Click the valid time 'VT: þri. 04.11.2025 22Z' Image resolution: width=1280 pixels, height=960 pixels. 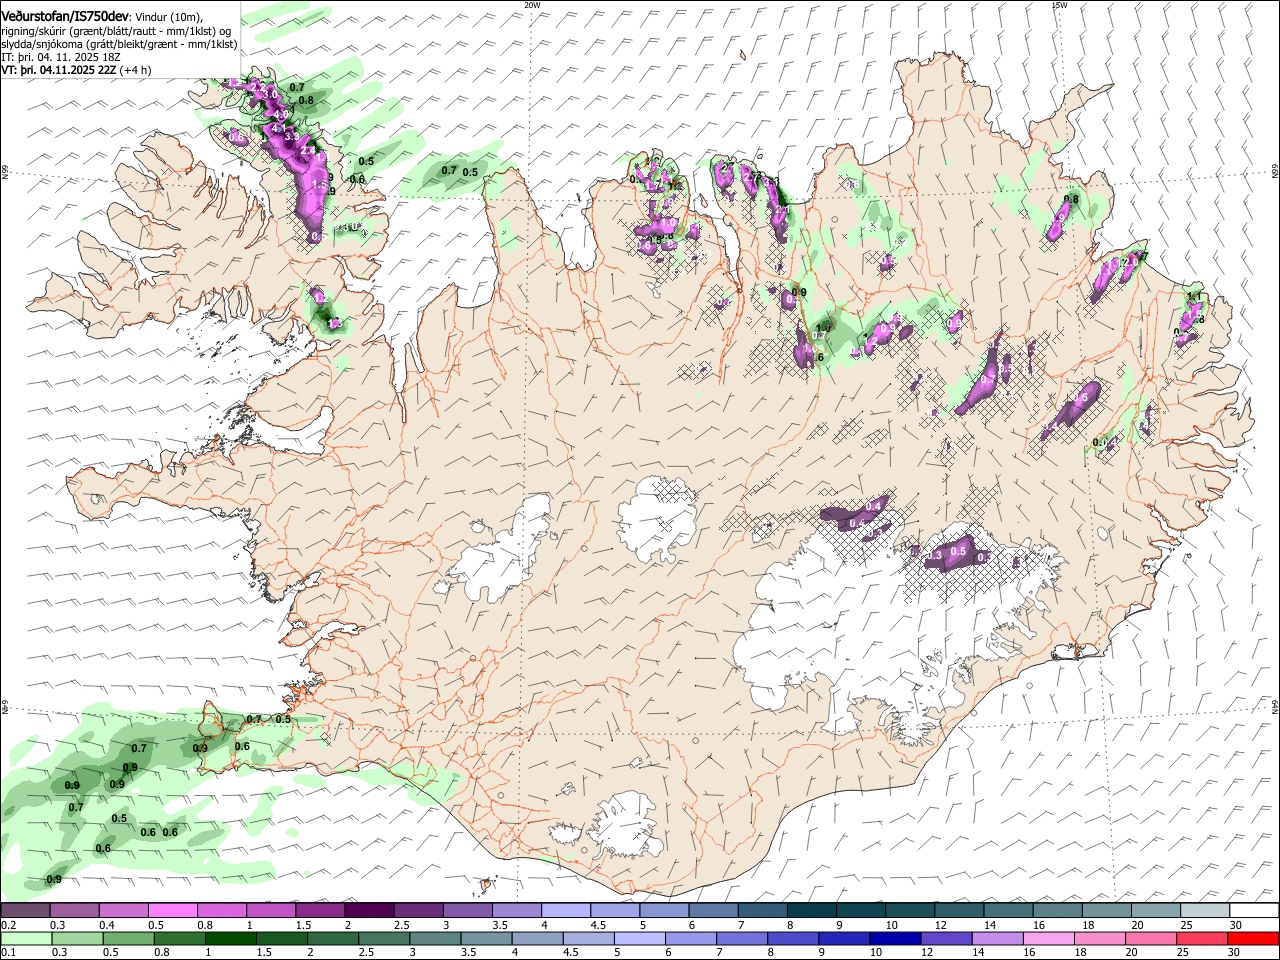coord(59,70)
